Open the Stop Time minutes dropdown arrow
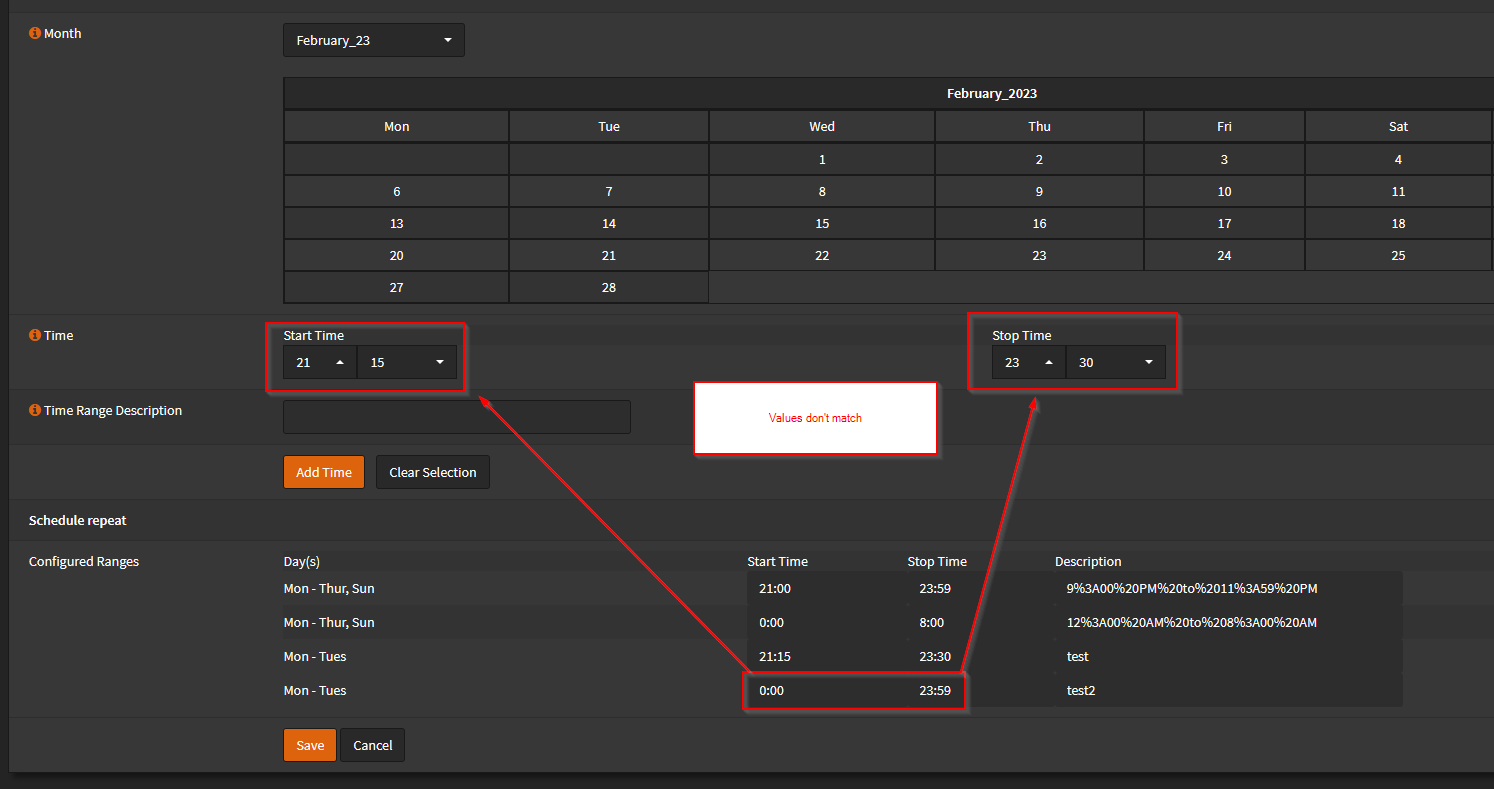The height and width of the screenshot is (789, 1494). (x=1148, y=362)
